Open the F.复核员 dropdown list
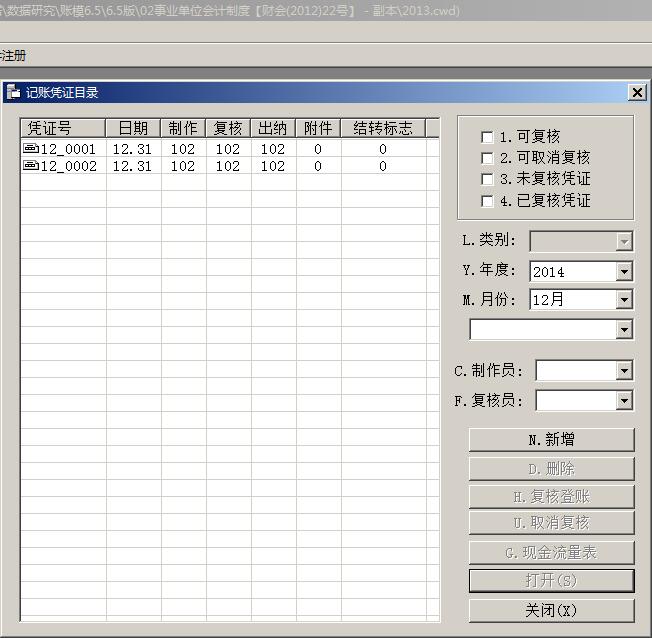The height and width of the screenshot is (638, 652). click(624, 401)
